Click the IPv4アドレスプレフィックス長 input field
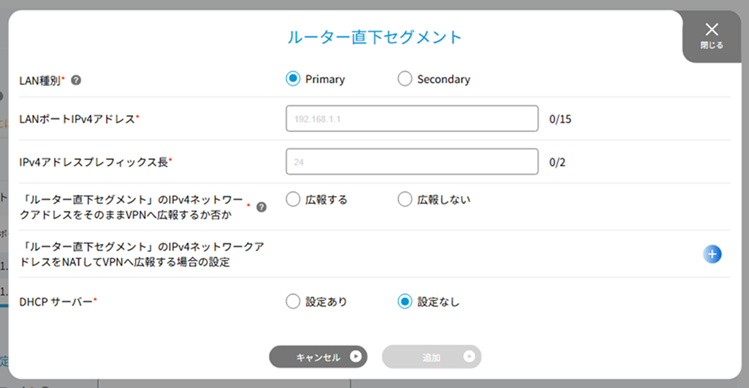This screenshot has height=388, width=749. [412, 162]
